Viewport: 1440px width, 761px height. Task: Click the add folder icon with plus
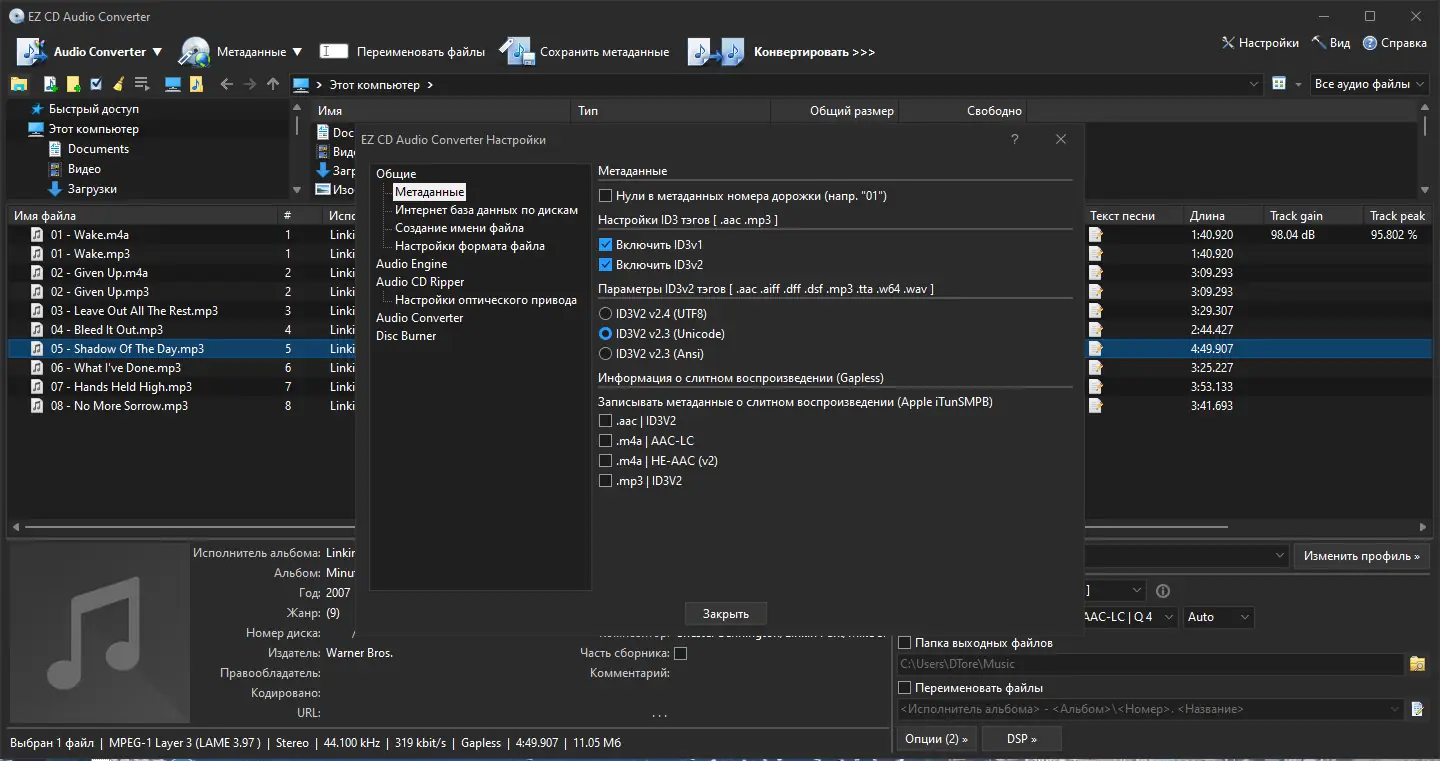pos(73,85)
